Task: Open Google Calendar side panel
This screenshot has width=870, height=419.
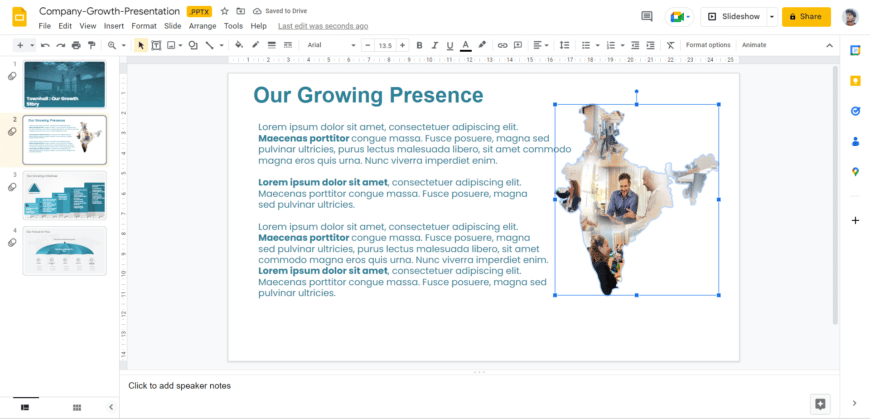Action: click(x=855, y=51)
